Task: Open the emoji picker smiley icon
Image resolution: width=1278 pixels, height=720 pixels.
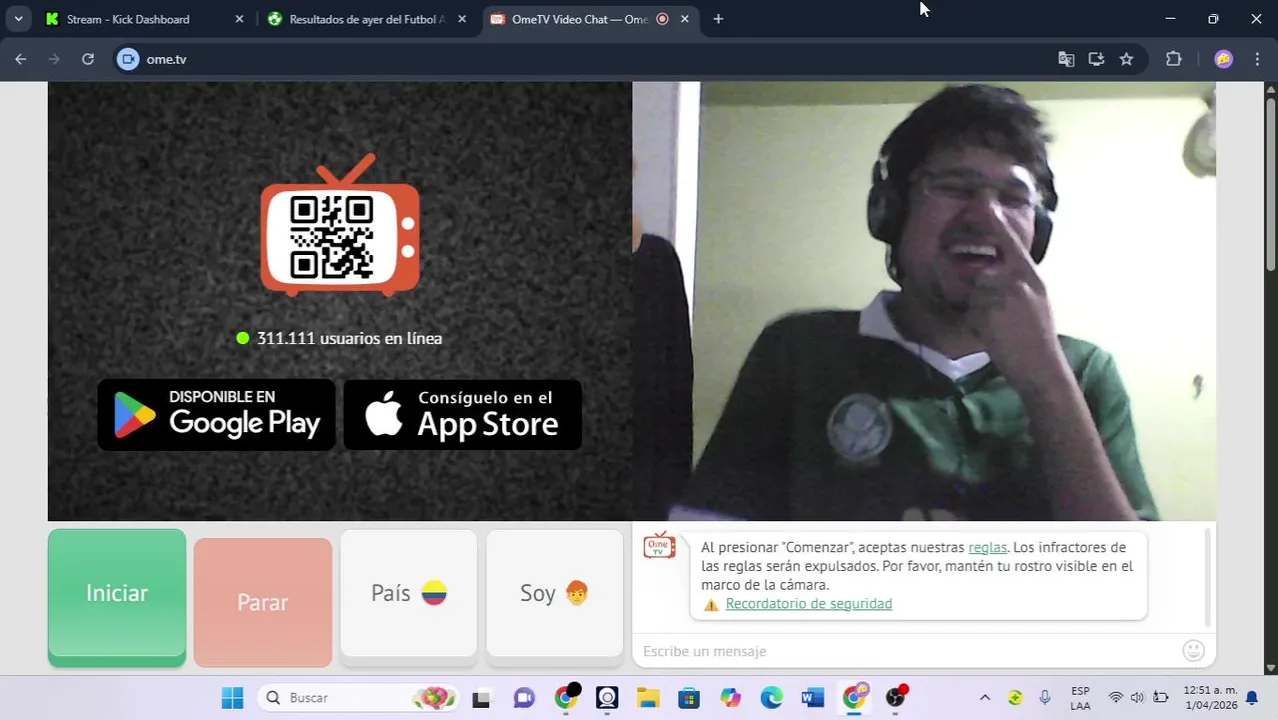Action: pyautogui.click(x=1193, y=651)
